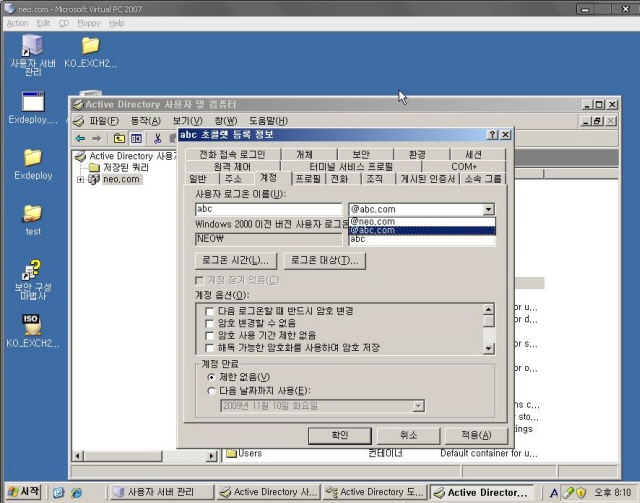
Task: Confirm with the 확인 button
Action: 340,436
